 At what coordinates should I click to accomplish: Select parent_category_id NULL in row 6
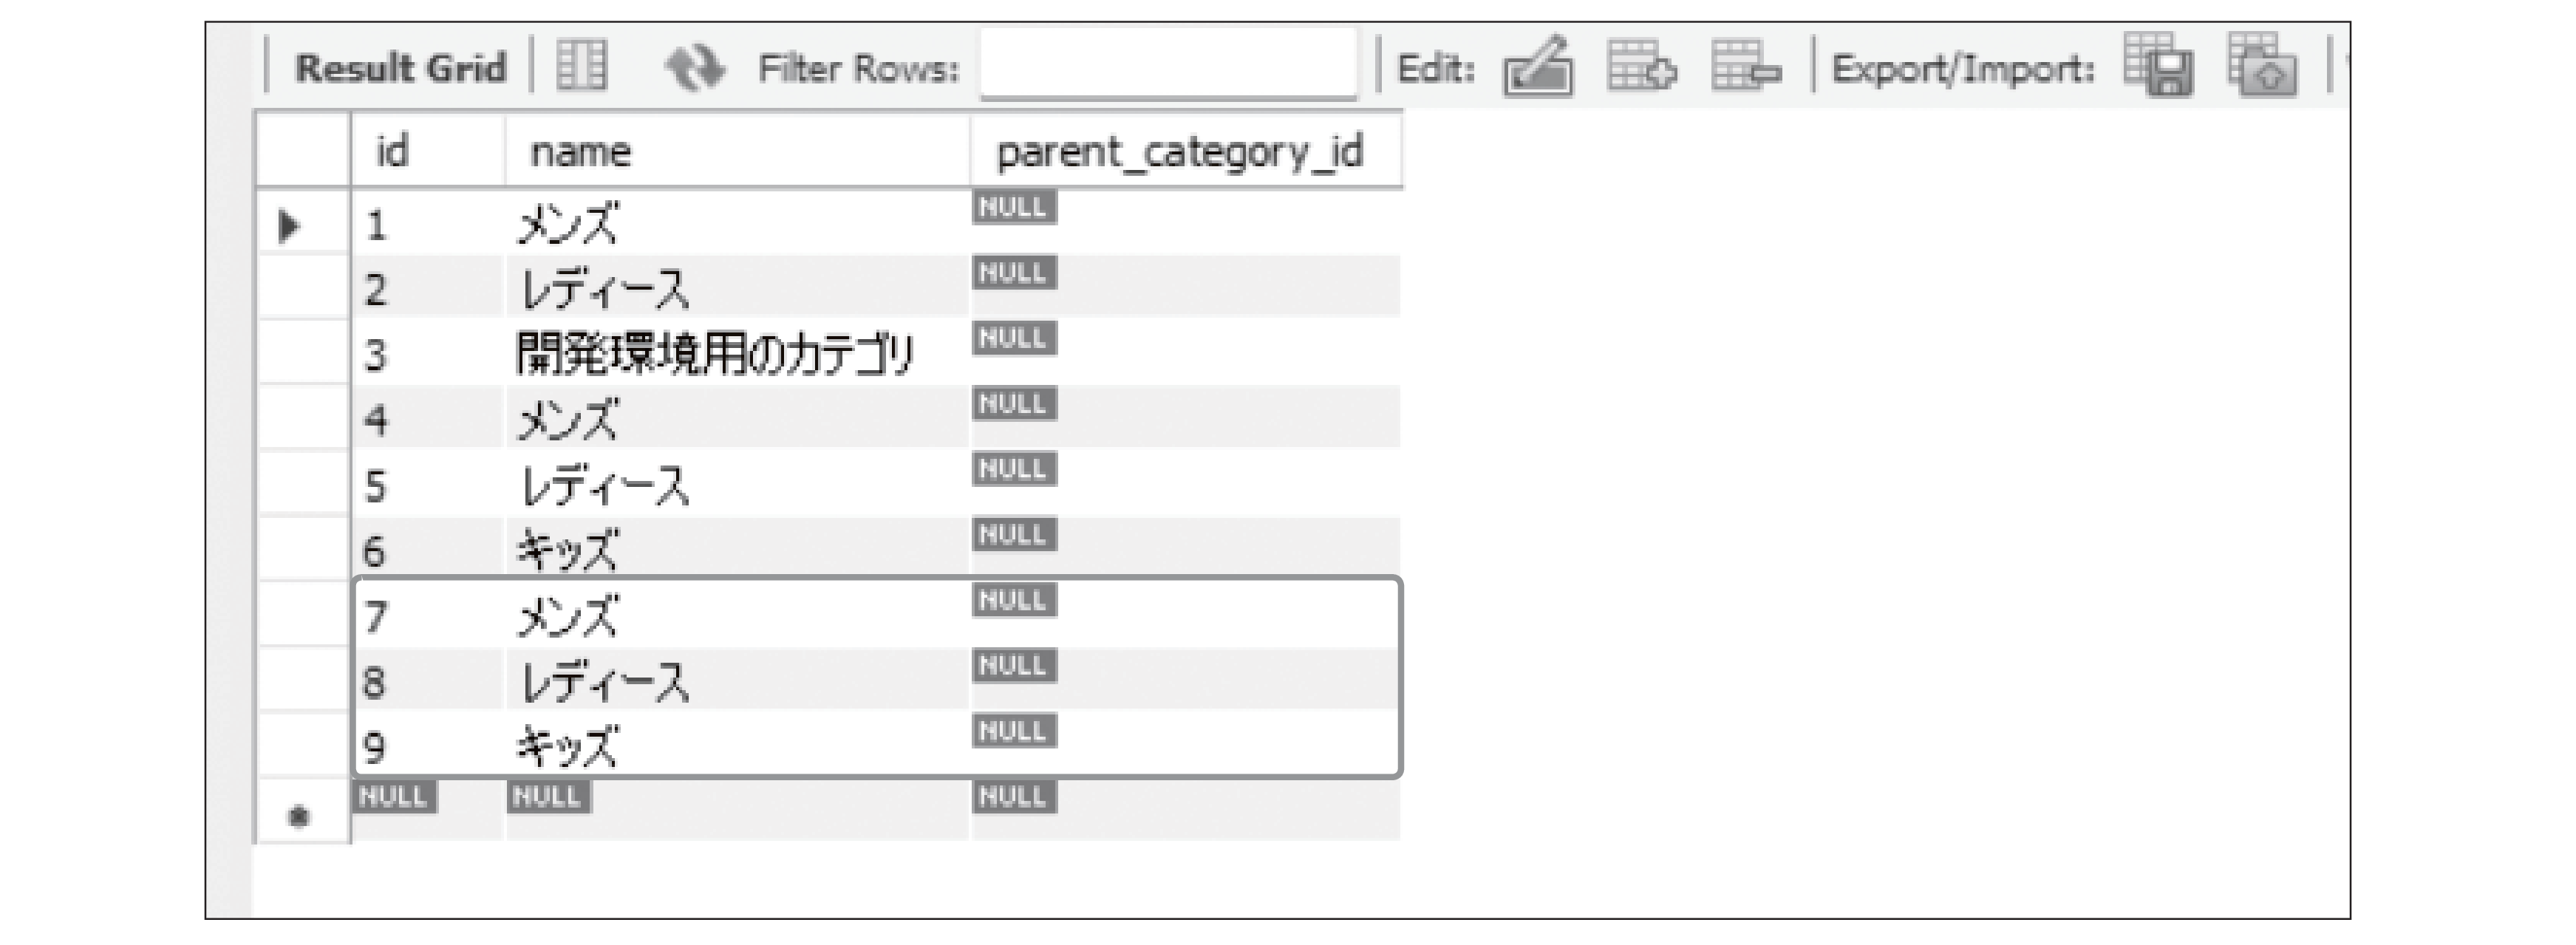(1186, 550)
